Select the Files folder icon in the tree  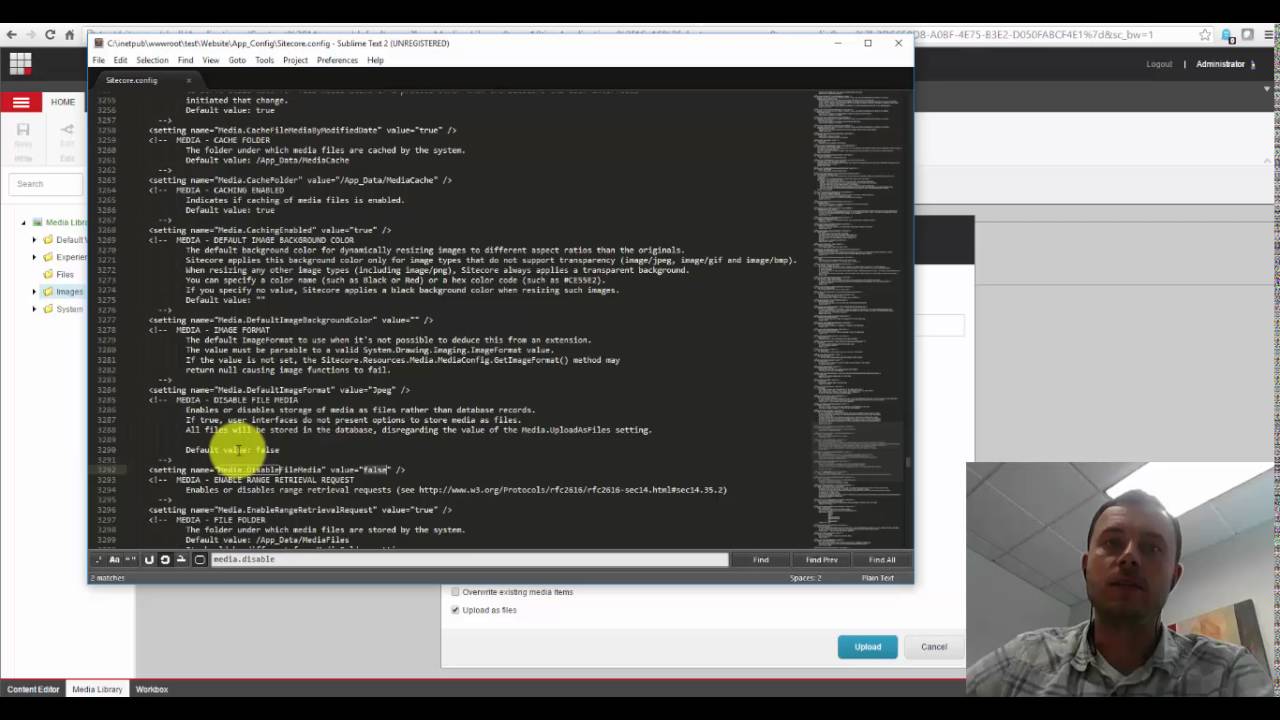[x=48, y=274]
